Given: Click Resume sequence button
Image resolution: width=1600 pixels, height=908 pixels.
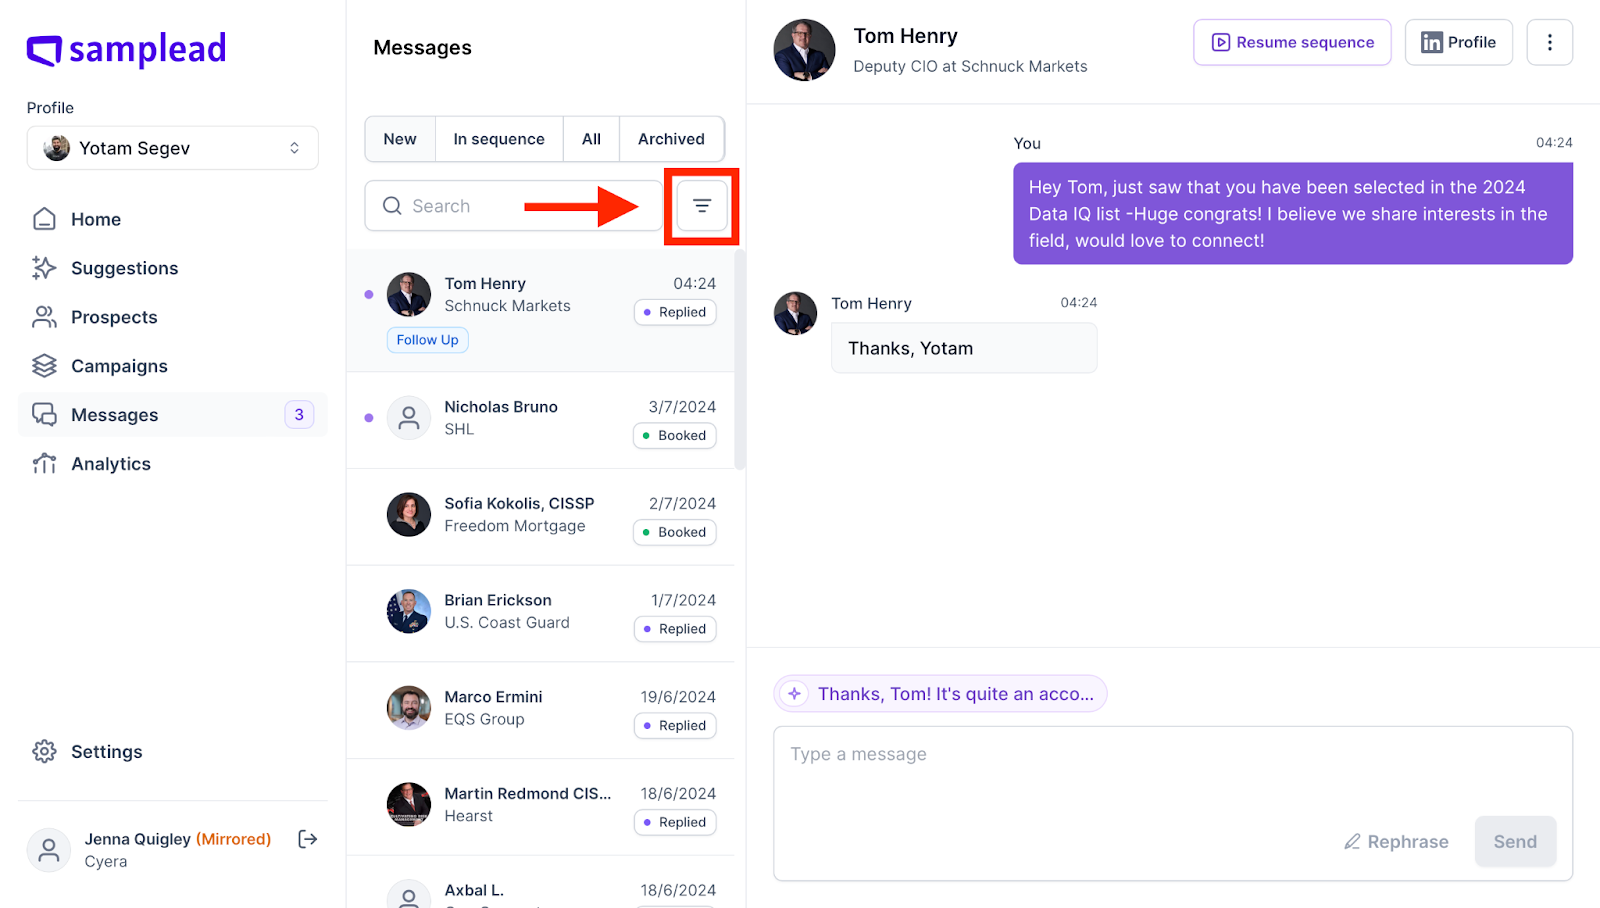Looking at the screenshot, I should click(x=1292, y=42).
